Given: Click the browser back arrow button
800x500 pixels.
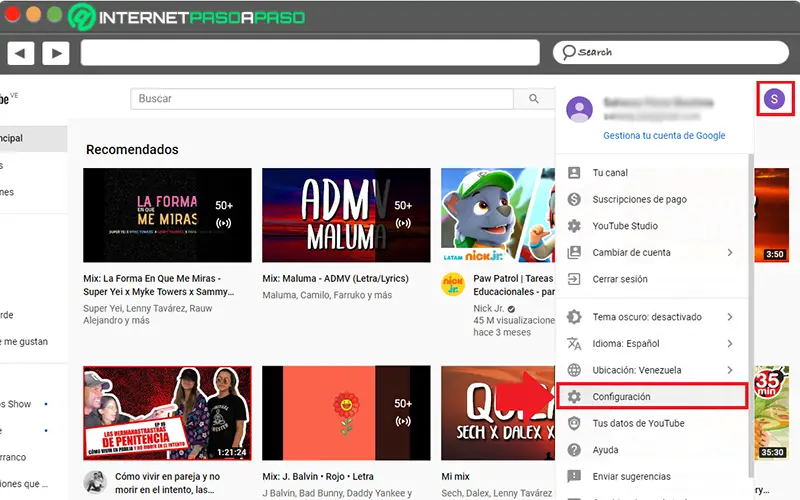Looking at the screenshot, I should (x=20, y=53).
